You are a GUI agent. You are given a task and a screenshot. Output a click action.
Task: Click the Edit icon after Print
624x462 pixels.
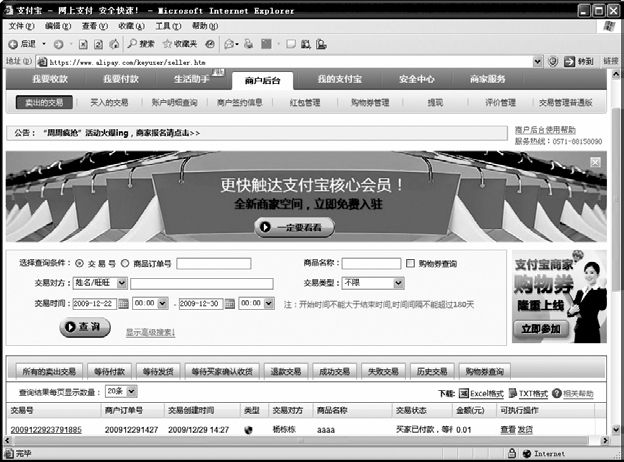click(266, 44)
